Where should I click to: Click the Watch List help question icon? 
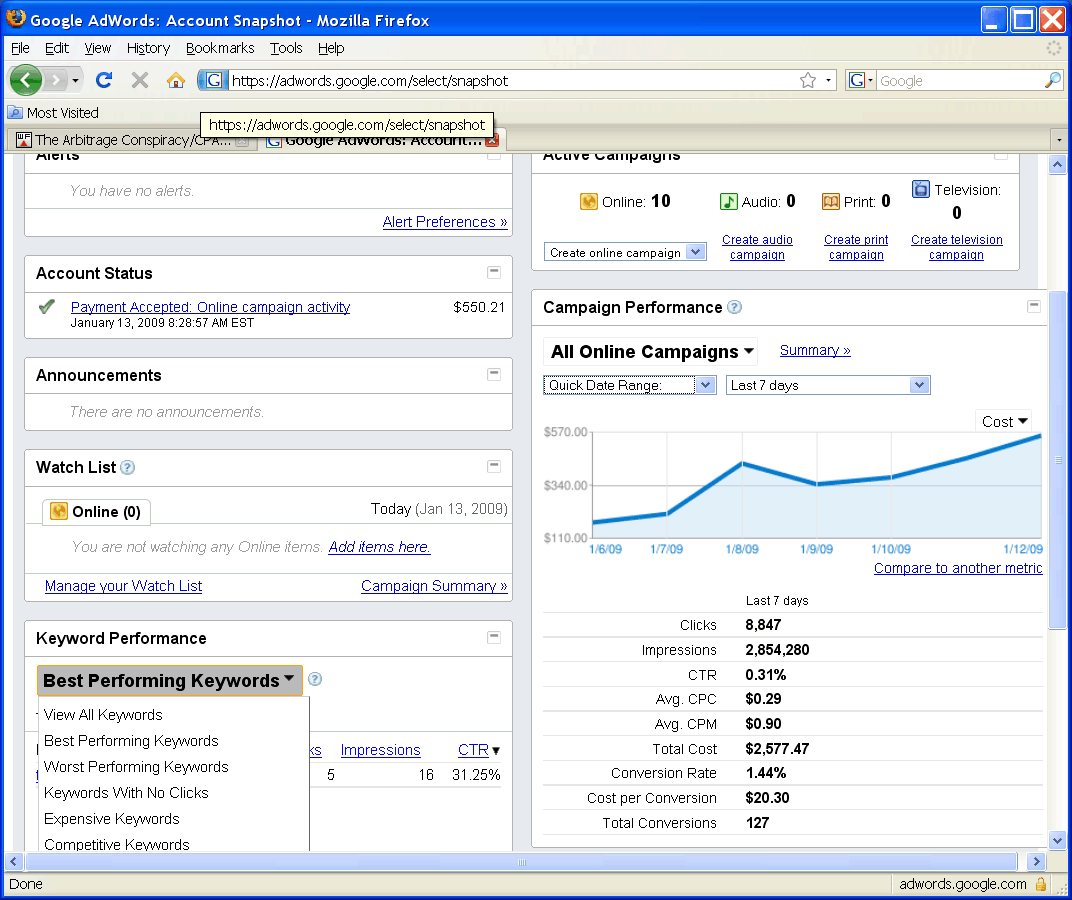(x=127, y=467)
